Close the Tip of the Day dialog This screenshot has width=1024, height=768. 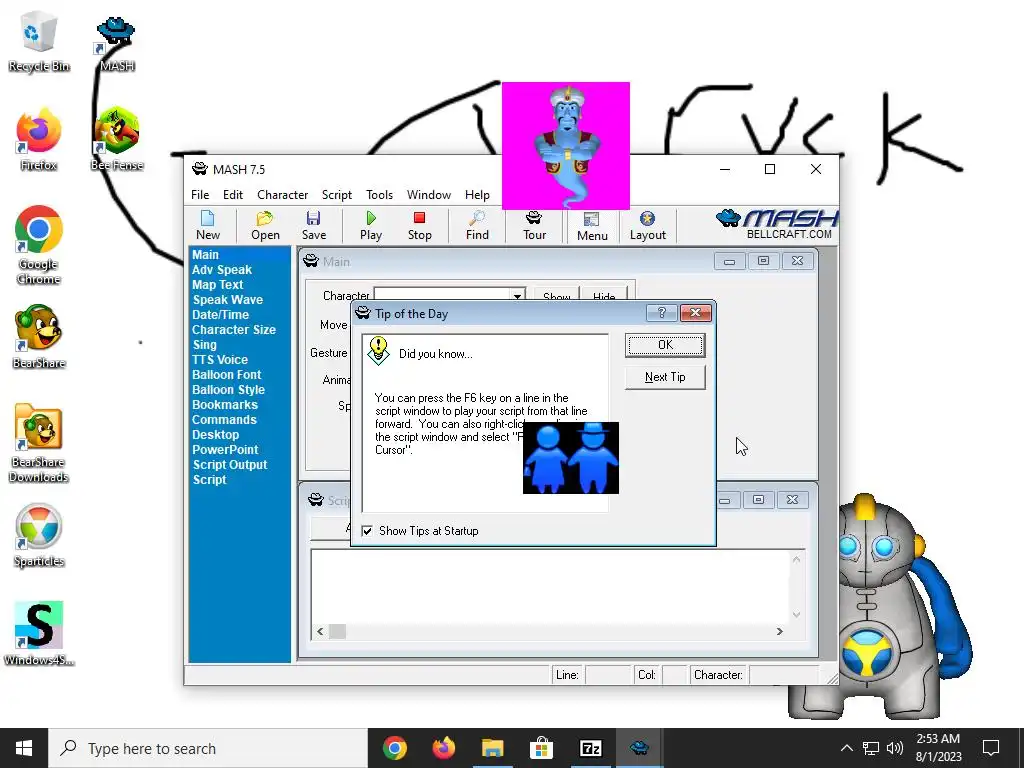696,313
